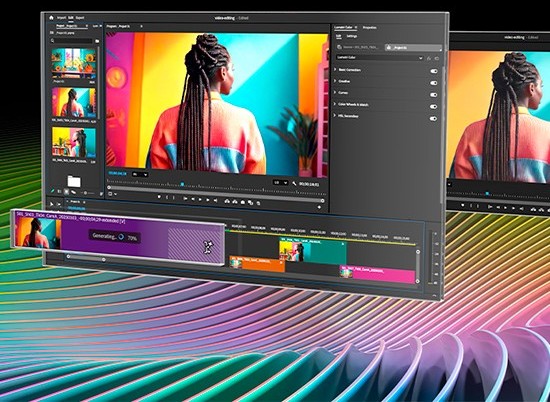This screenshot has height=402, width=550.
Task: Switch to icon view button
Action: tap(66, 192)
